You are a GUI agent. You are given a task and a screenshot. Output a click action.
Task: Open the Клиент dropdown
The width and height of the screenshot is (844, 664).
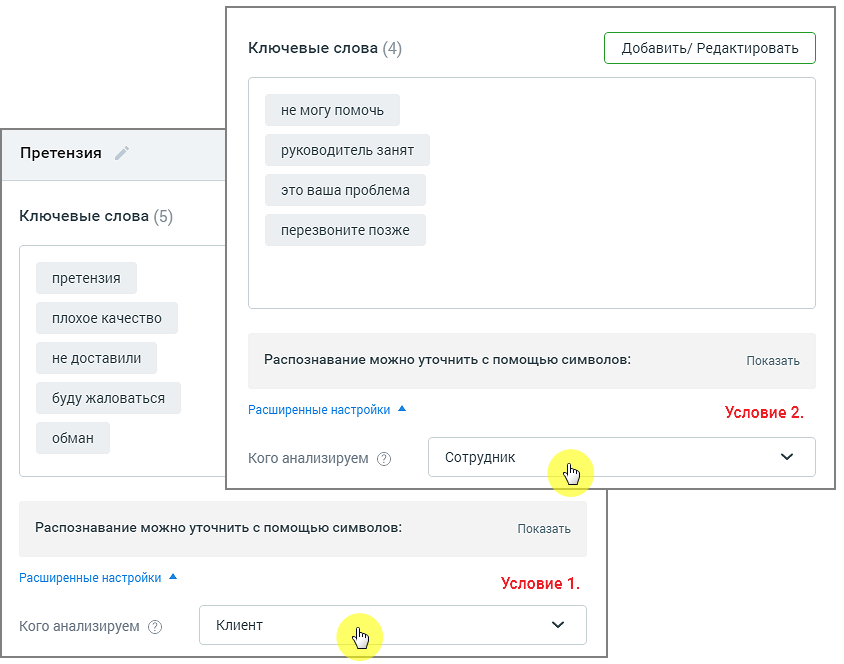393,625
